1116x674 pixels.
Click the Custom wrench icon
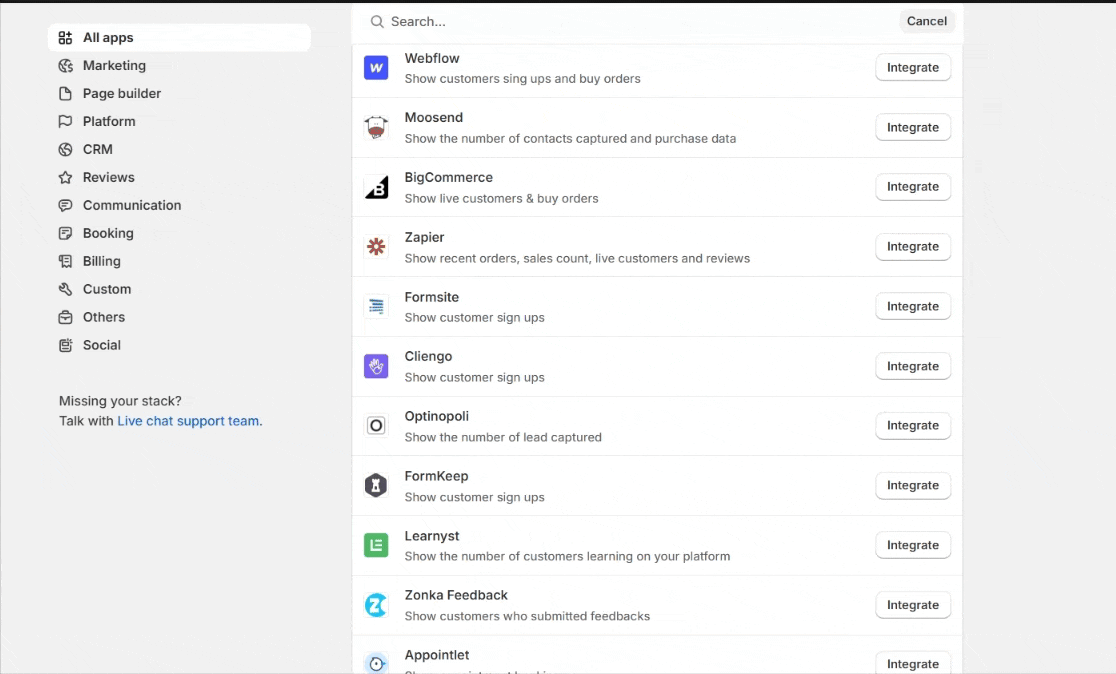click(65, 289)
